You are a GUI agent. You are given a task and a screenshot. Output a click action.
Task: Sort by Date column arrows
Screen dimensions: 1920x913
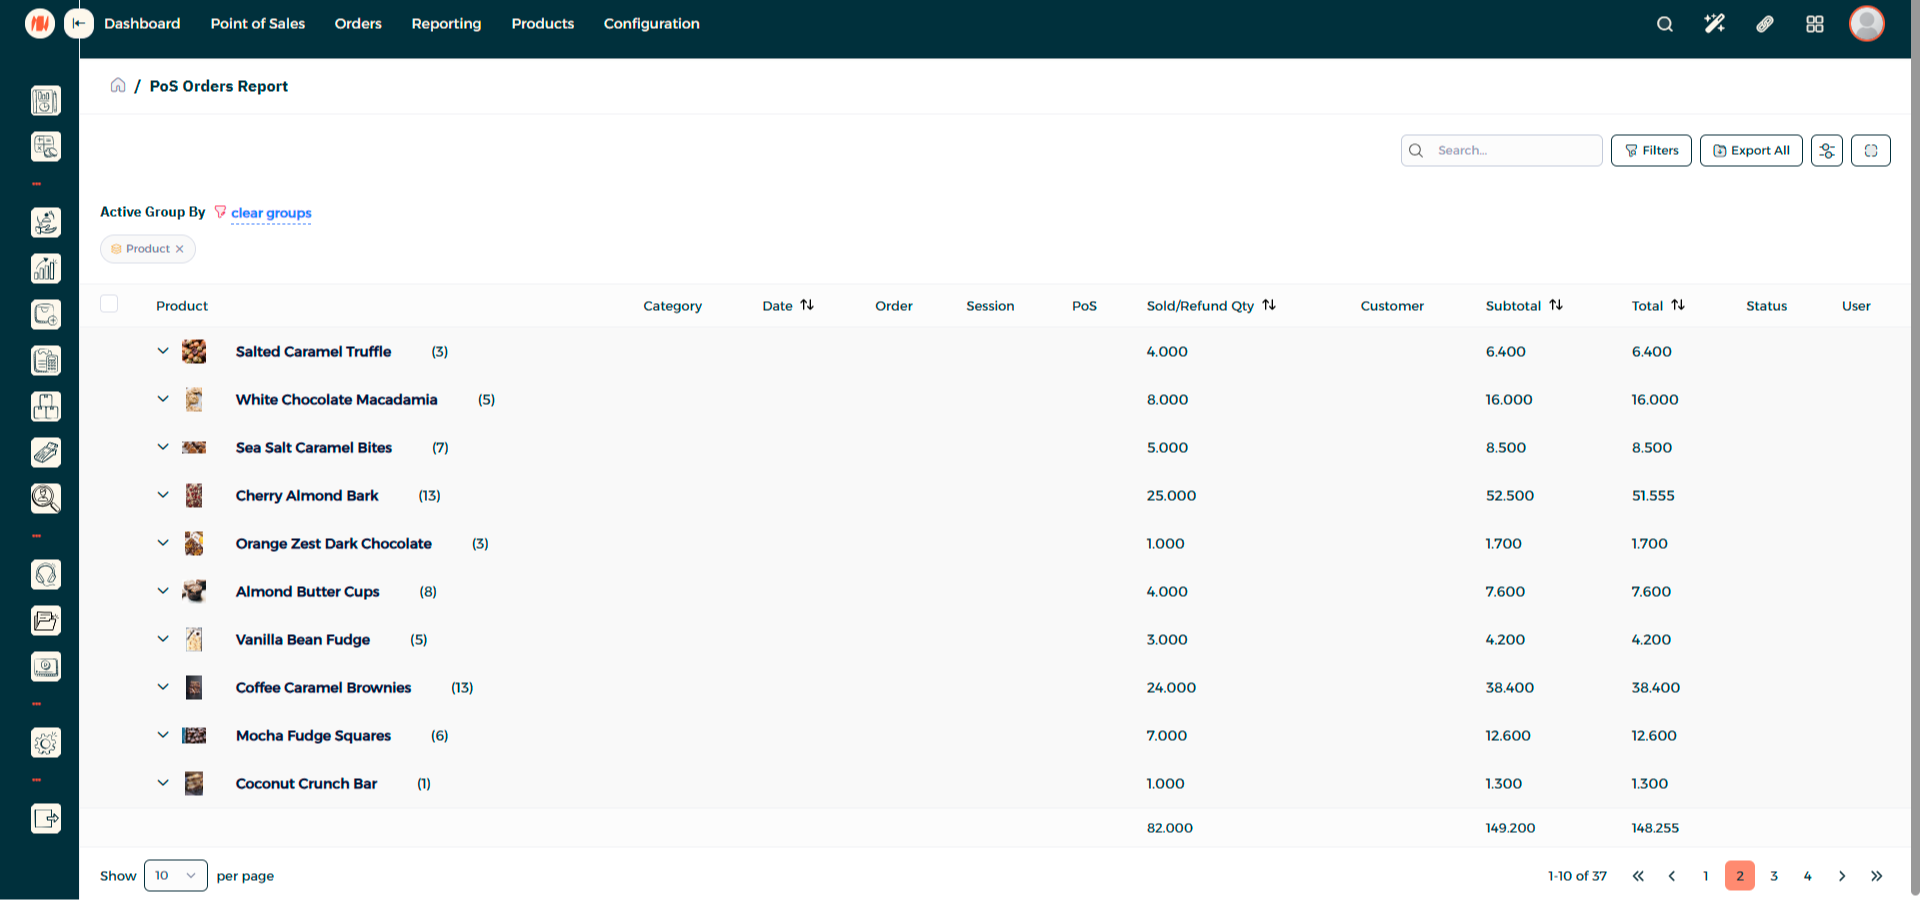pyautogui.click(x=807, y=305)
